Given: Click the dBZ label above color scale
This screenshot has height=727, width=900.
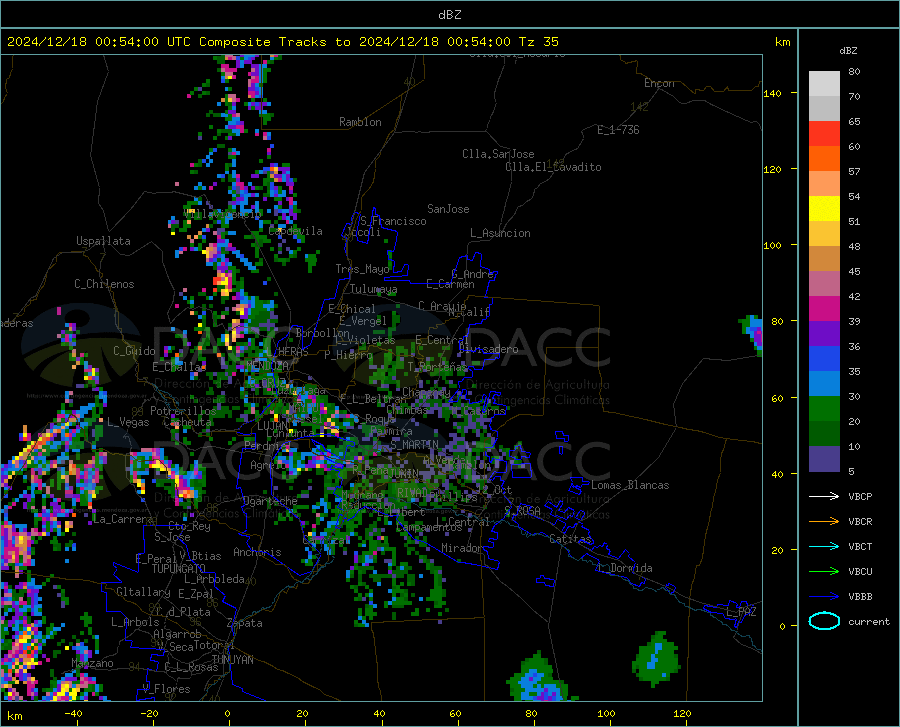Looking at the screenshot, I should click(x=848, y=50).
